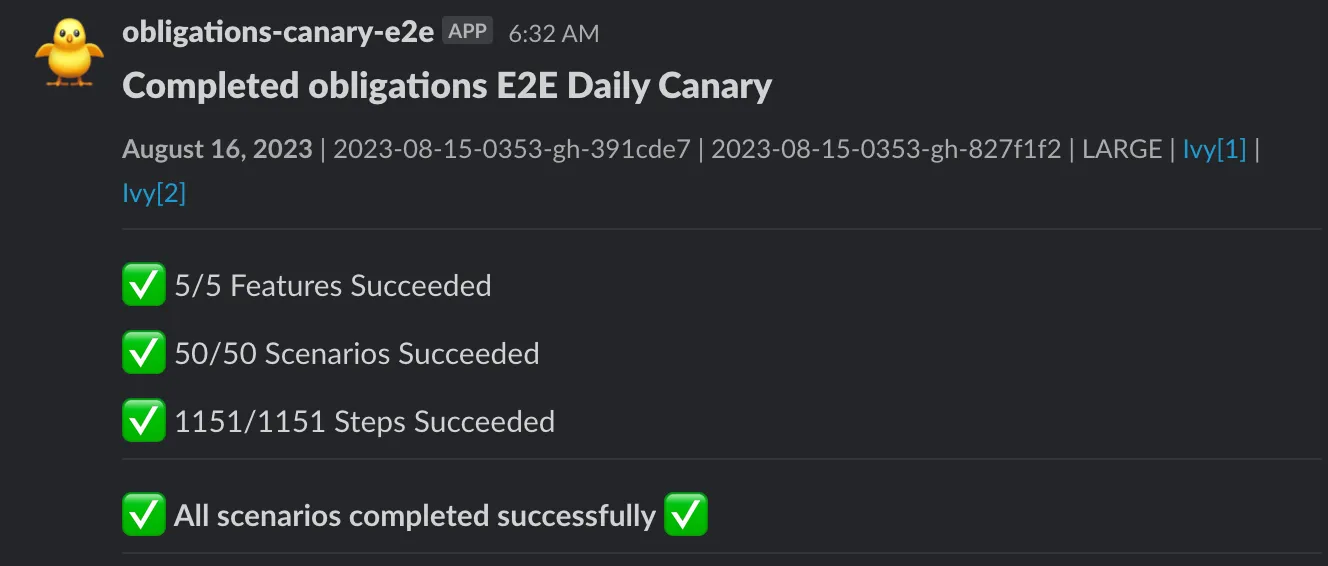
Task: Click the 5/5 Features Succeeded text
Action: click(333, 286)
